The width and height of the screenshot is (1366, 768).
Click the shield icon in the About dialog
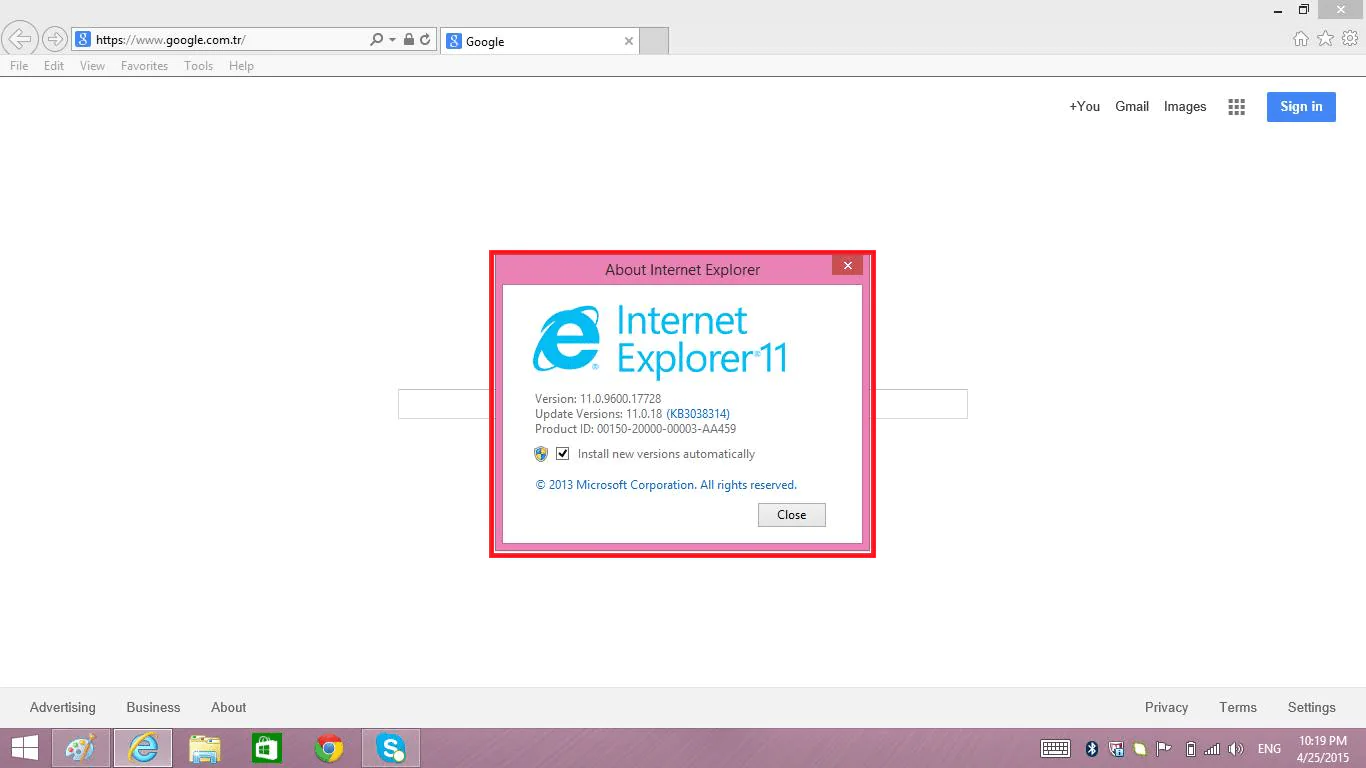click(540, 453)
